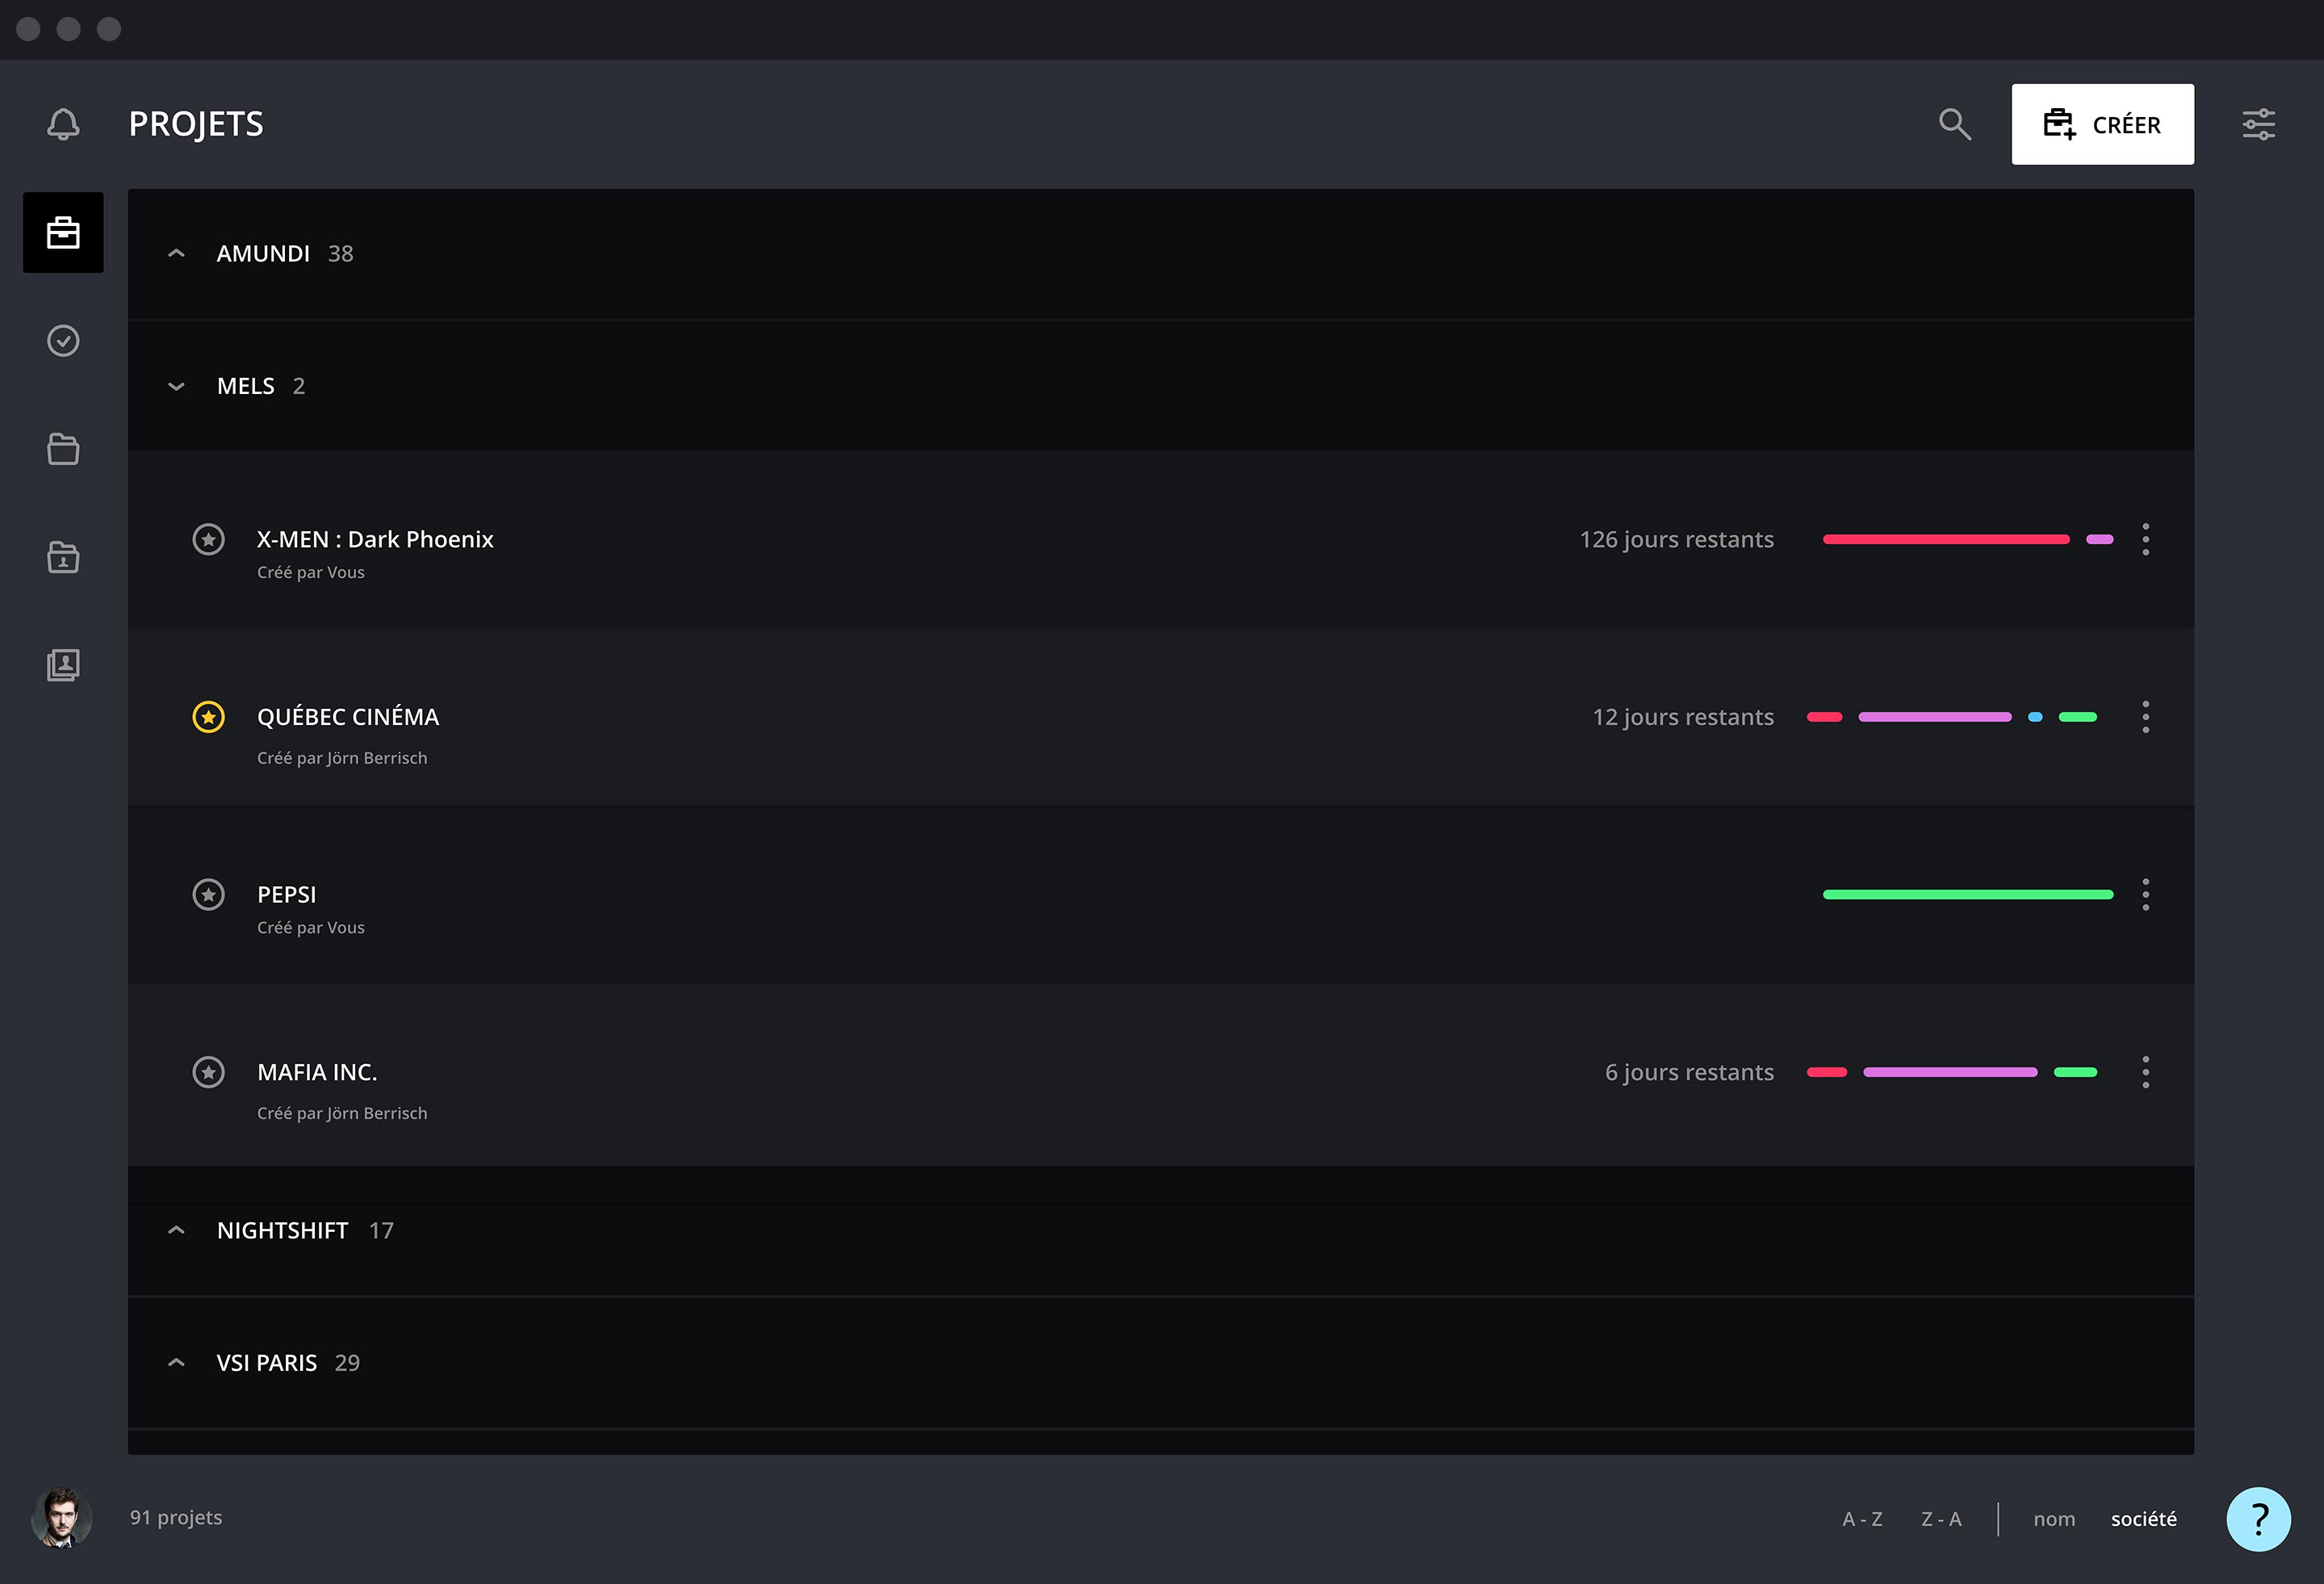Click MAFIA INC. purple progress segment
Screen dimensions: 2324x1584
(x=1950, y=1072)
